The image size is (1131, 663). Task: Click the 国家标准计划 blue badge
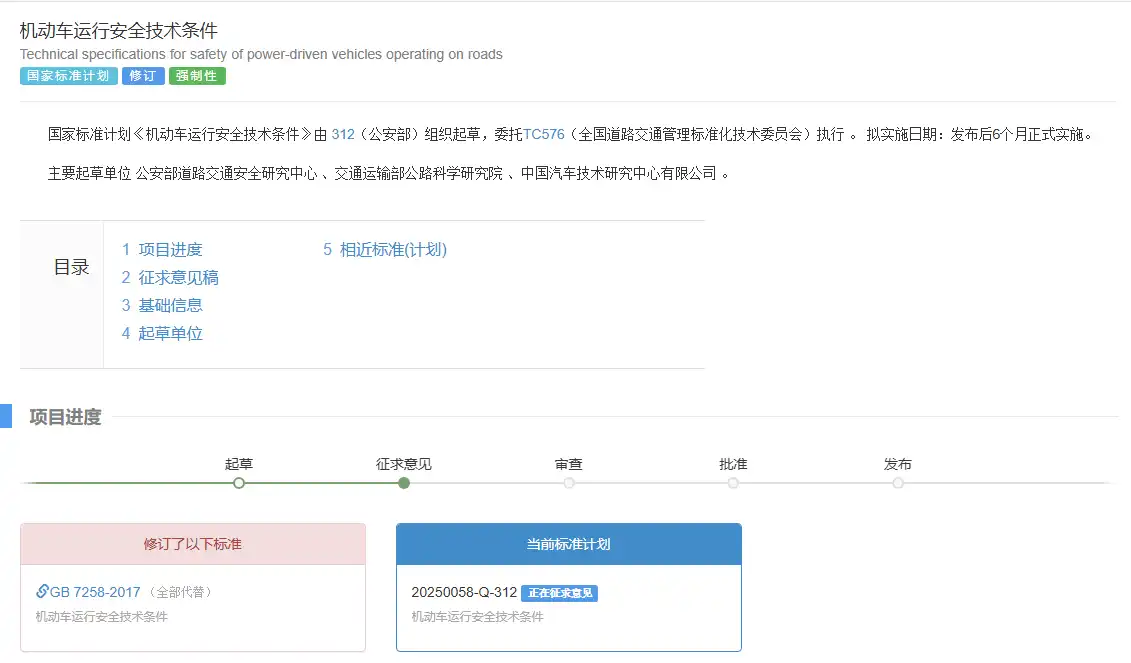[68, 75]
